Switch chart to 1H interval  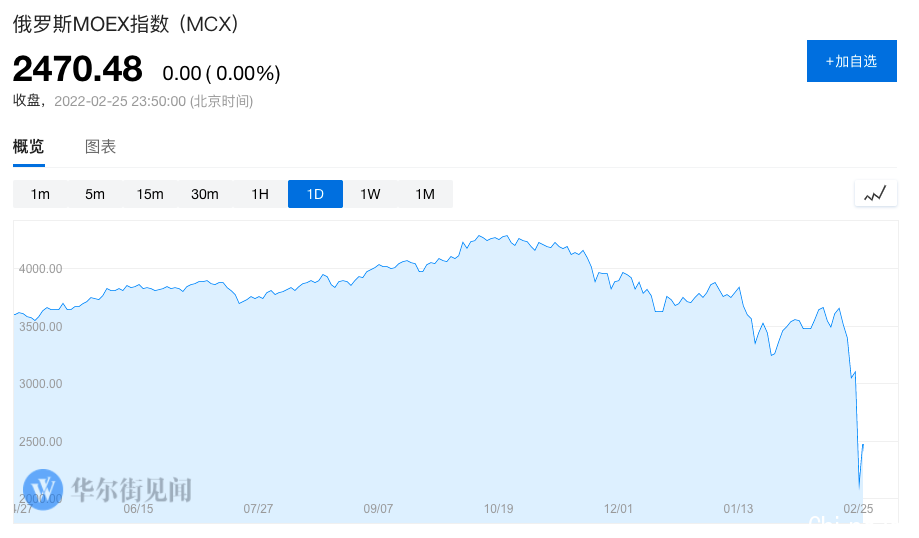(260, 194)
